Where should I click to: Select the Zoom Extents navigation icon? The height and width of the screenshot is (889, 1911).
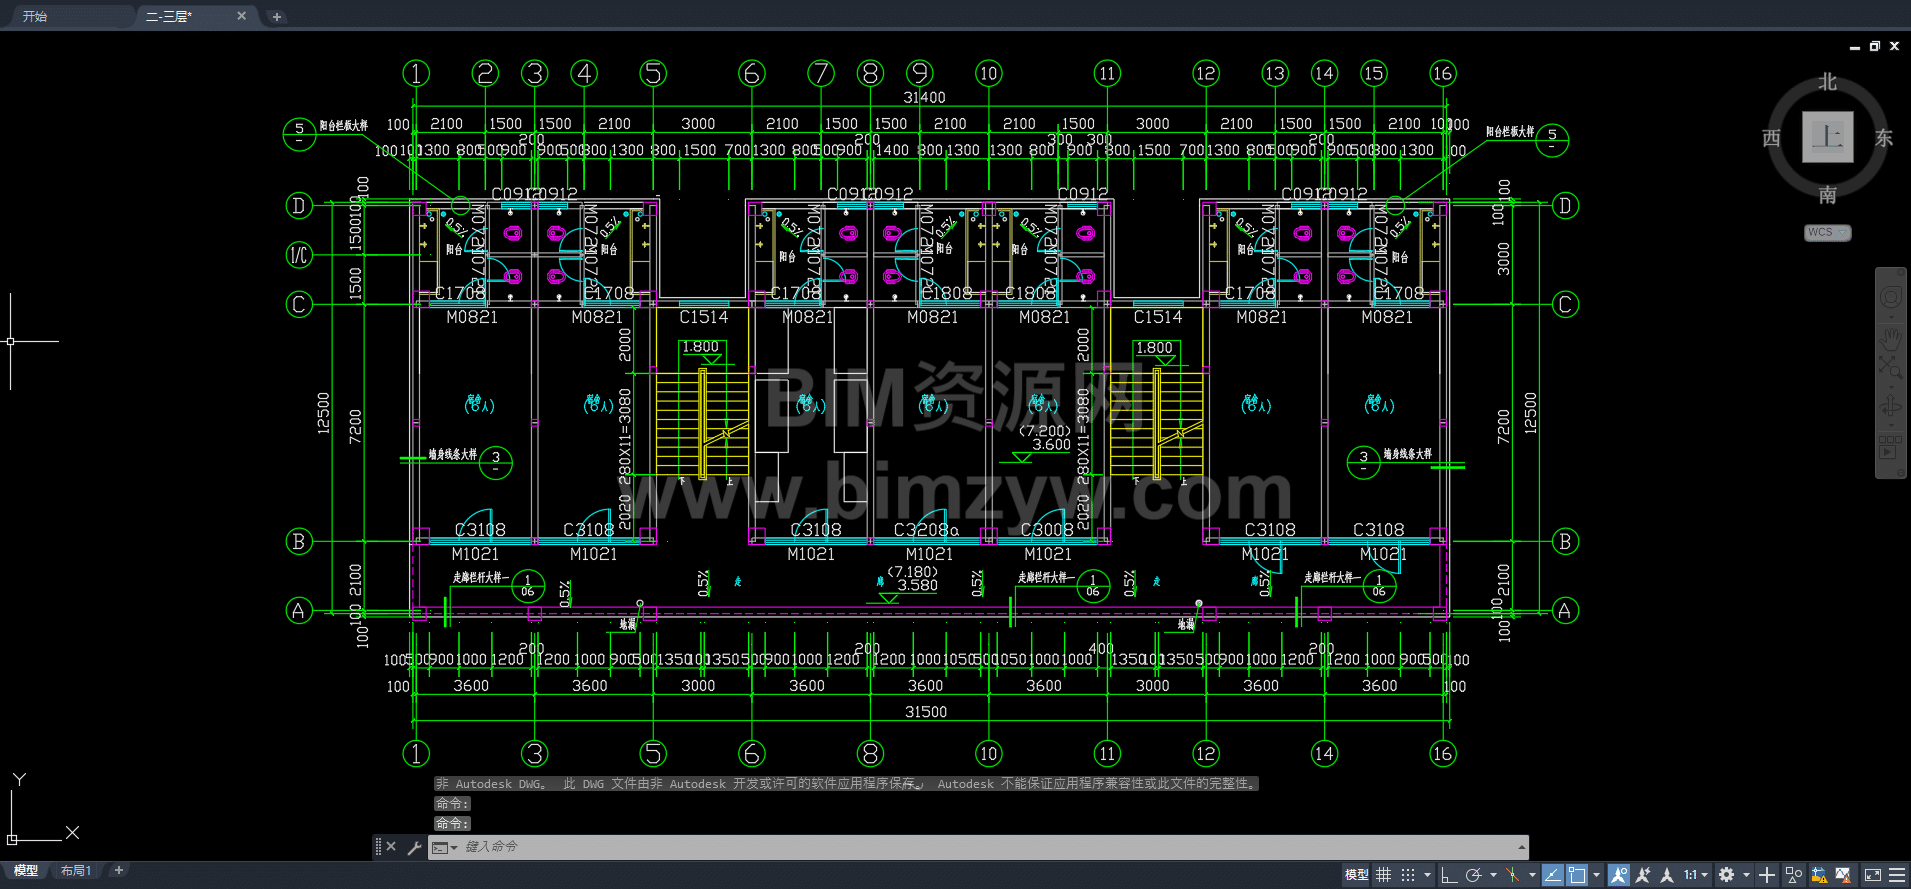pos(1890,367)
